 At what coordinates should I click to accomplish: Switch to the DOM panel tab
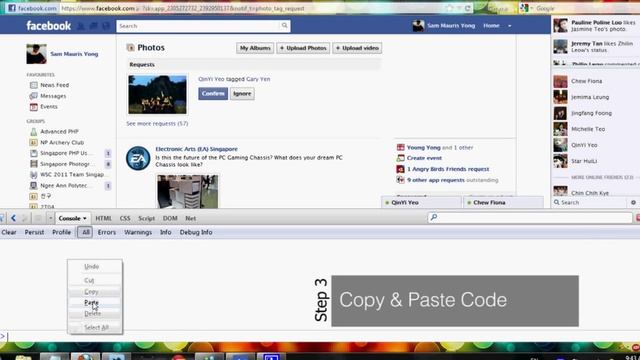[170, 218]
